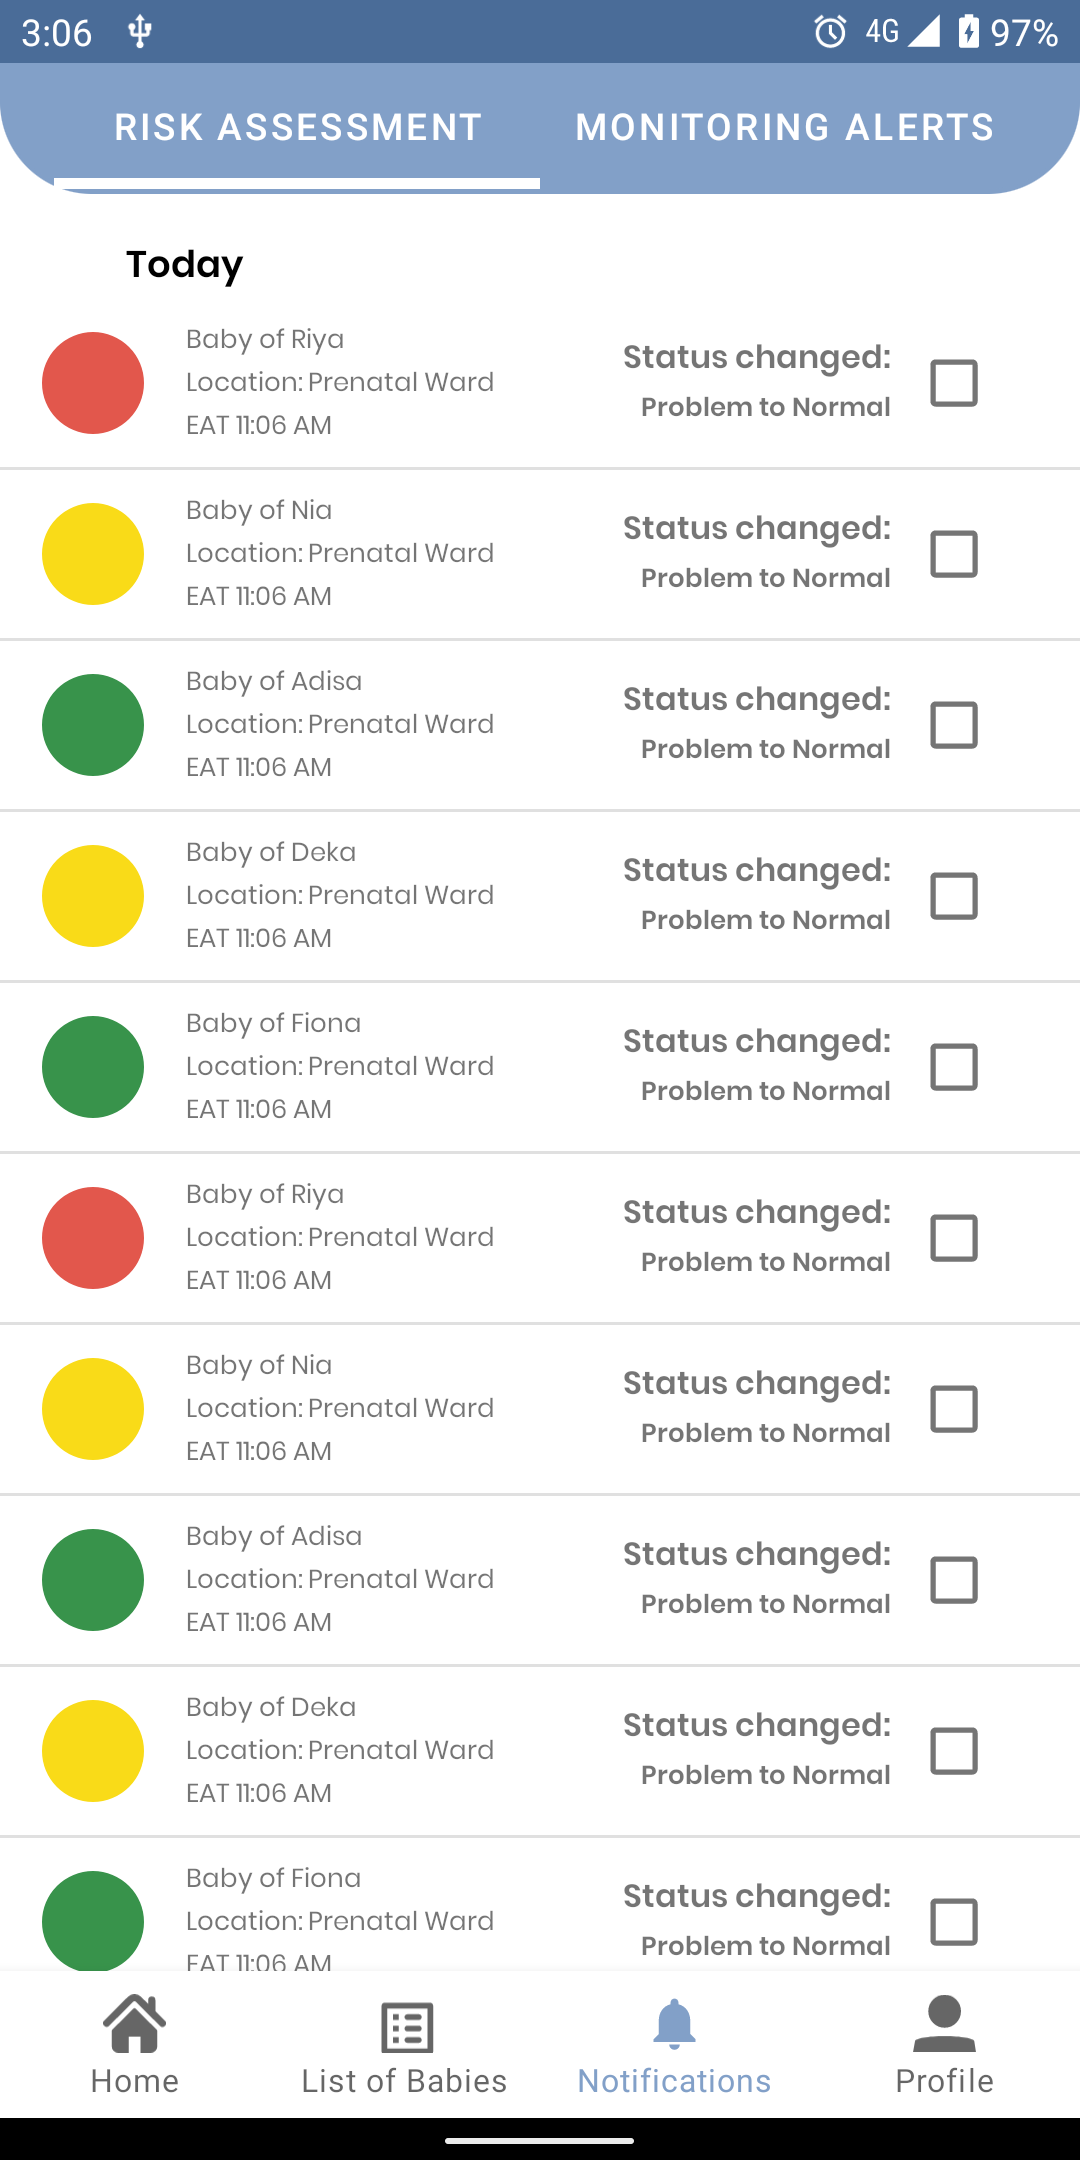Tap the 4G signal strength icon

coord(923,32)
